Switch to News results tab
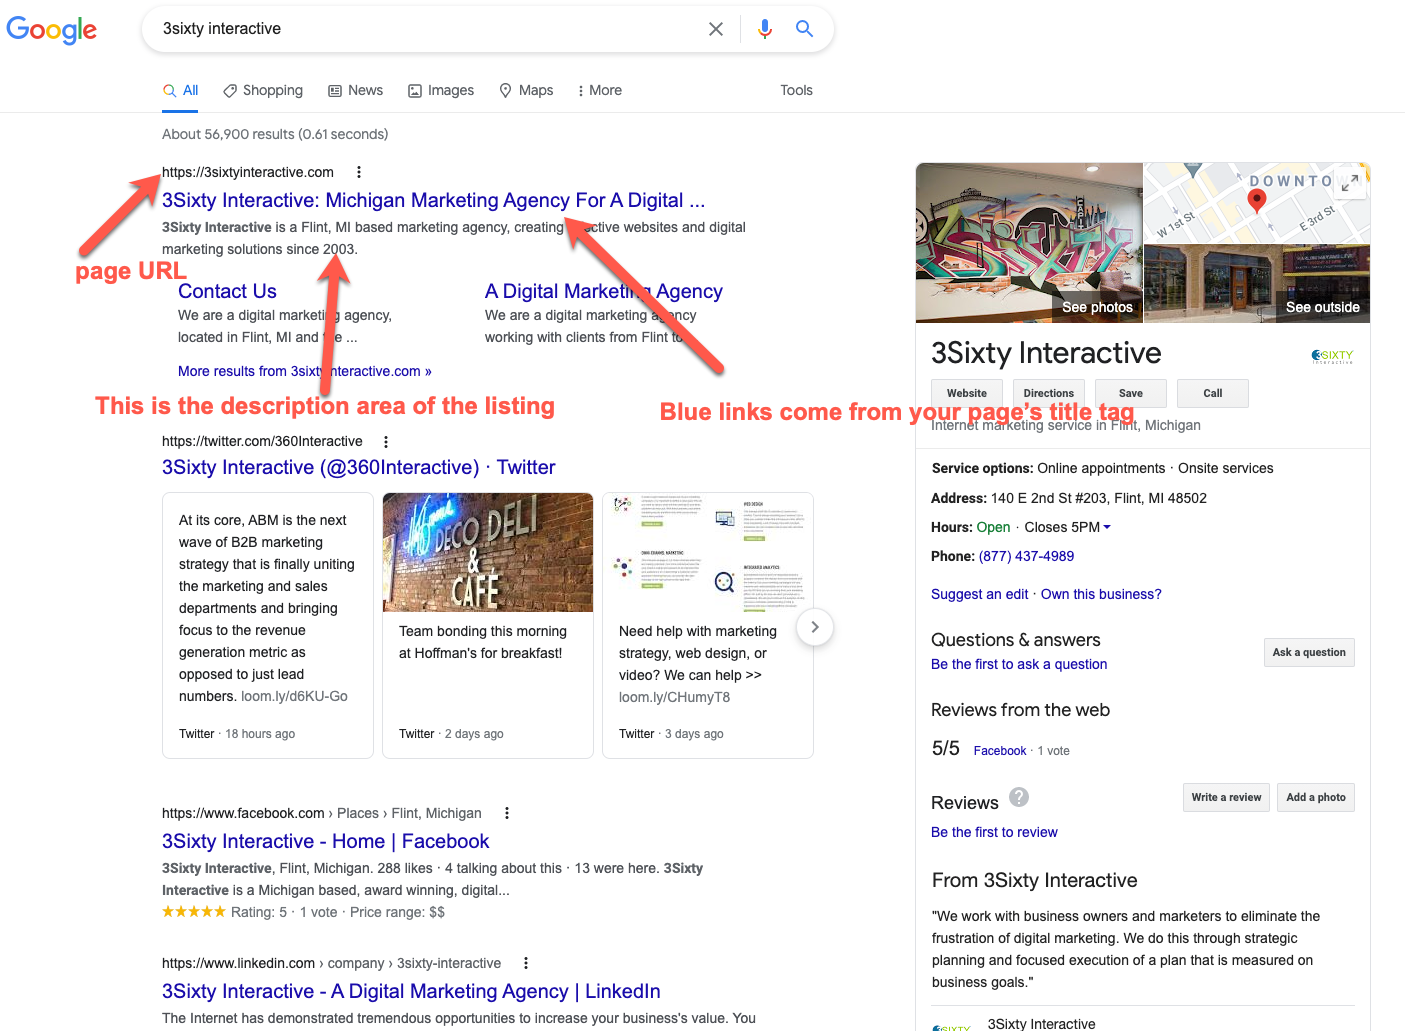 click(356, 90)
